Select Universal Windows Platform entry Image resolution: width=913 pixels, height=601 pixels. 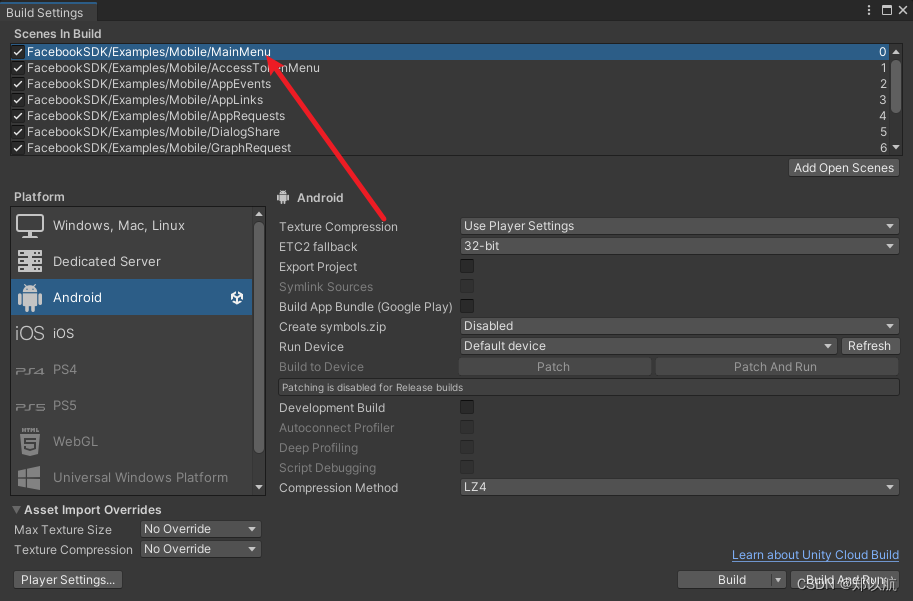tap(132, 478)
